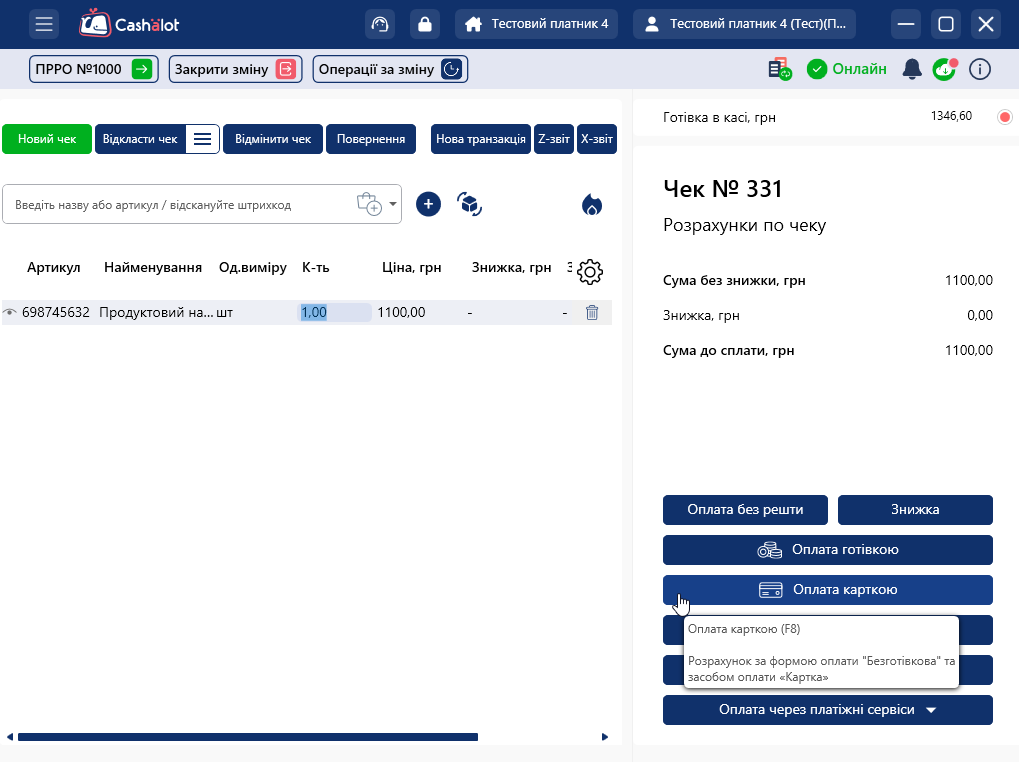Click the padlock lock icon

tap(425, 24)
